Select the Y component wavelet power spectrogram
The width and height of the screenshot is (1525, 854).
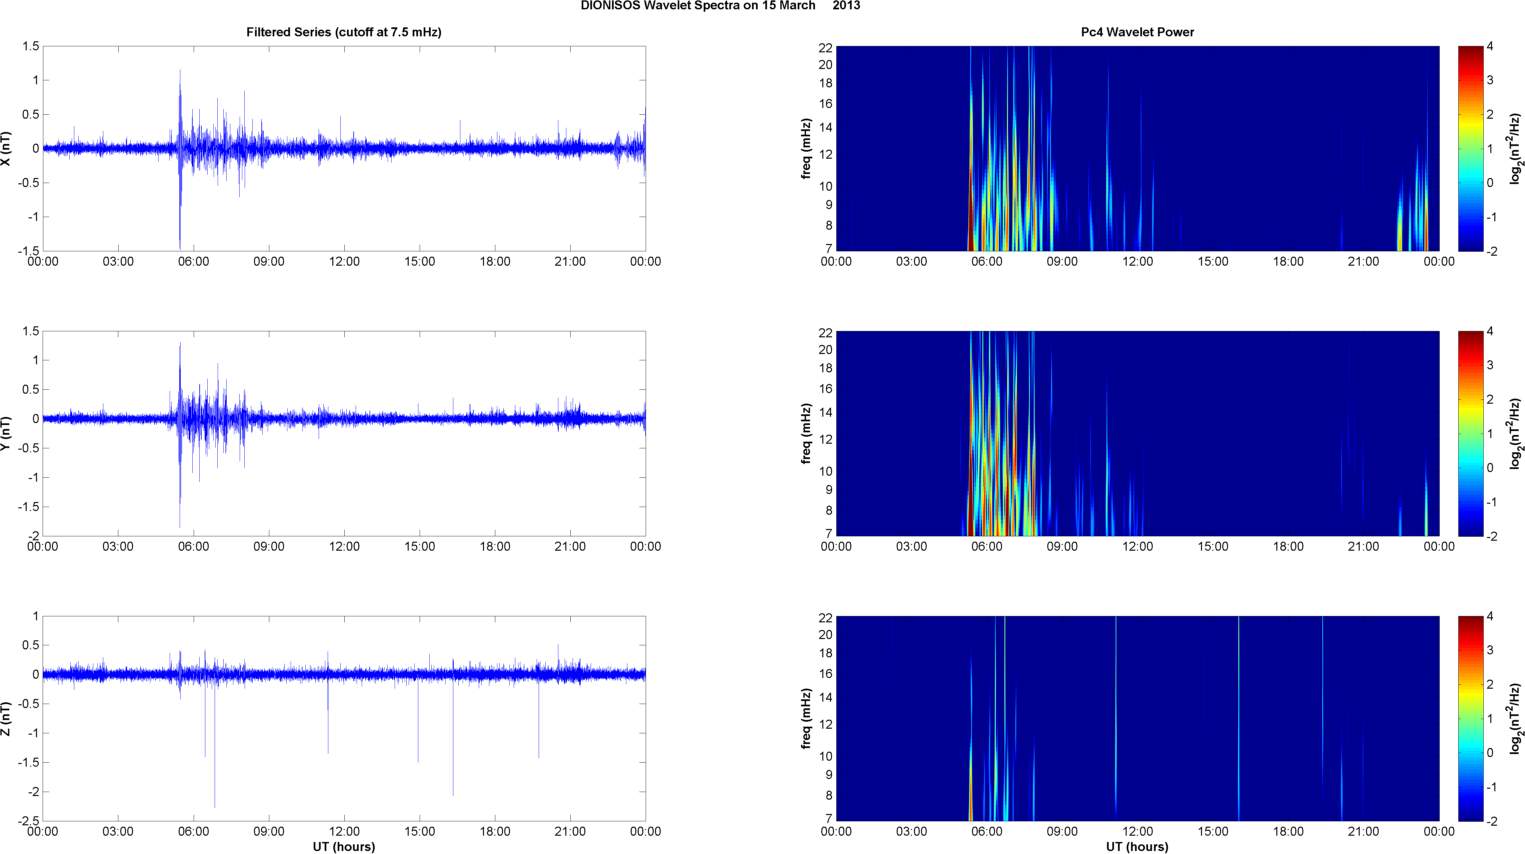[1137, 433]
